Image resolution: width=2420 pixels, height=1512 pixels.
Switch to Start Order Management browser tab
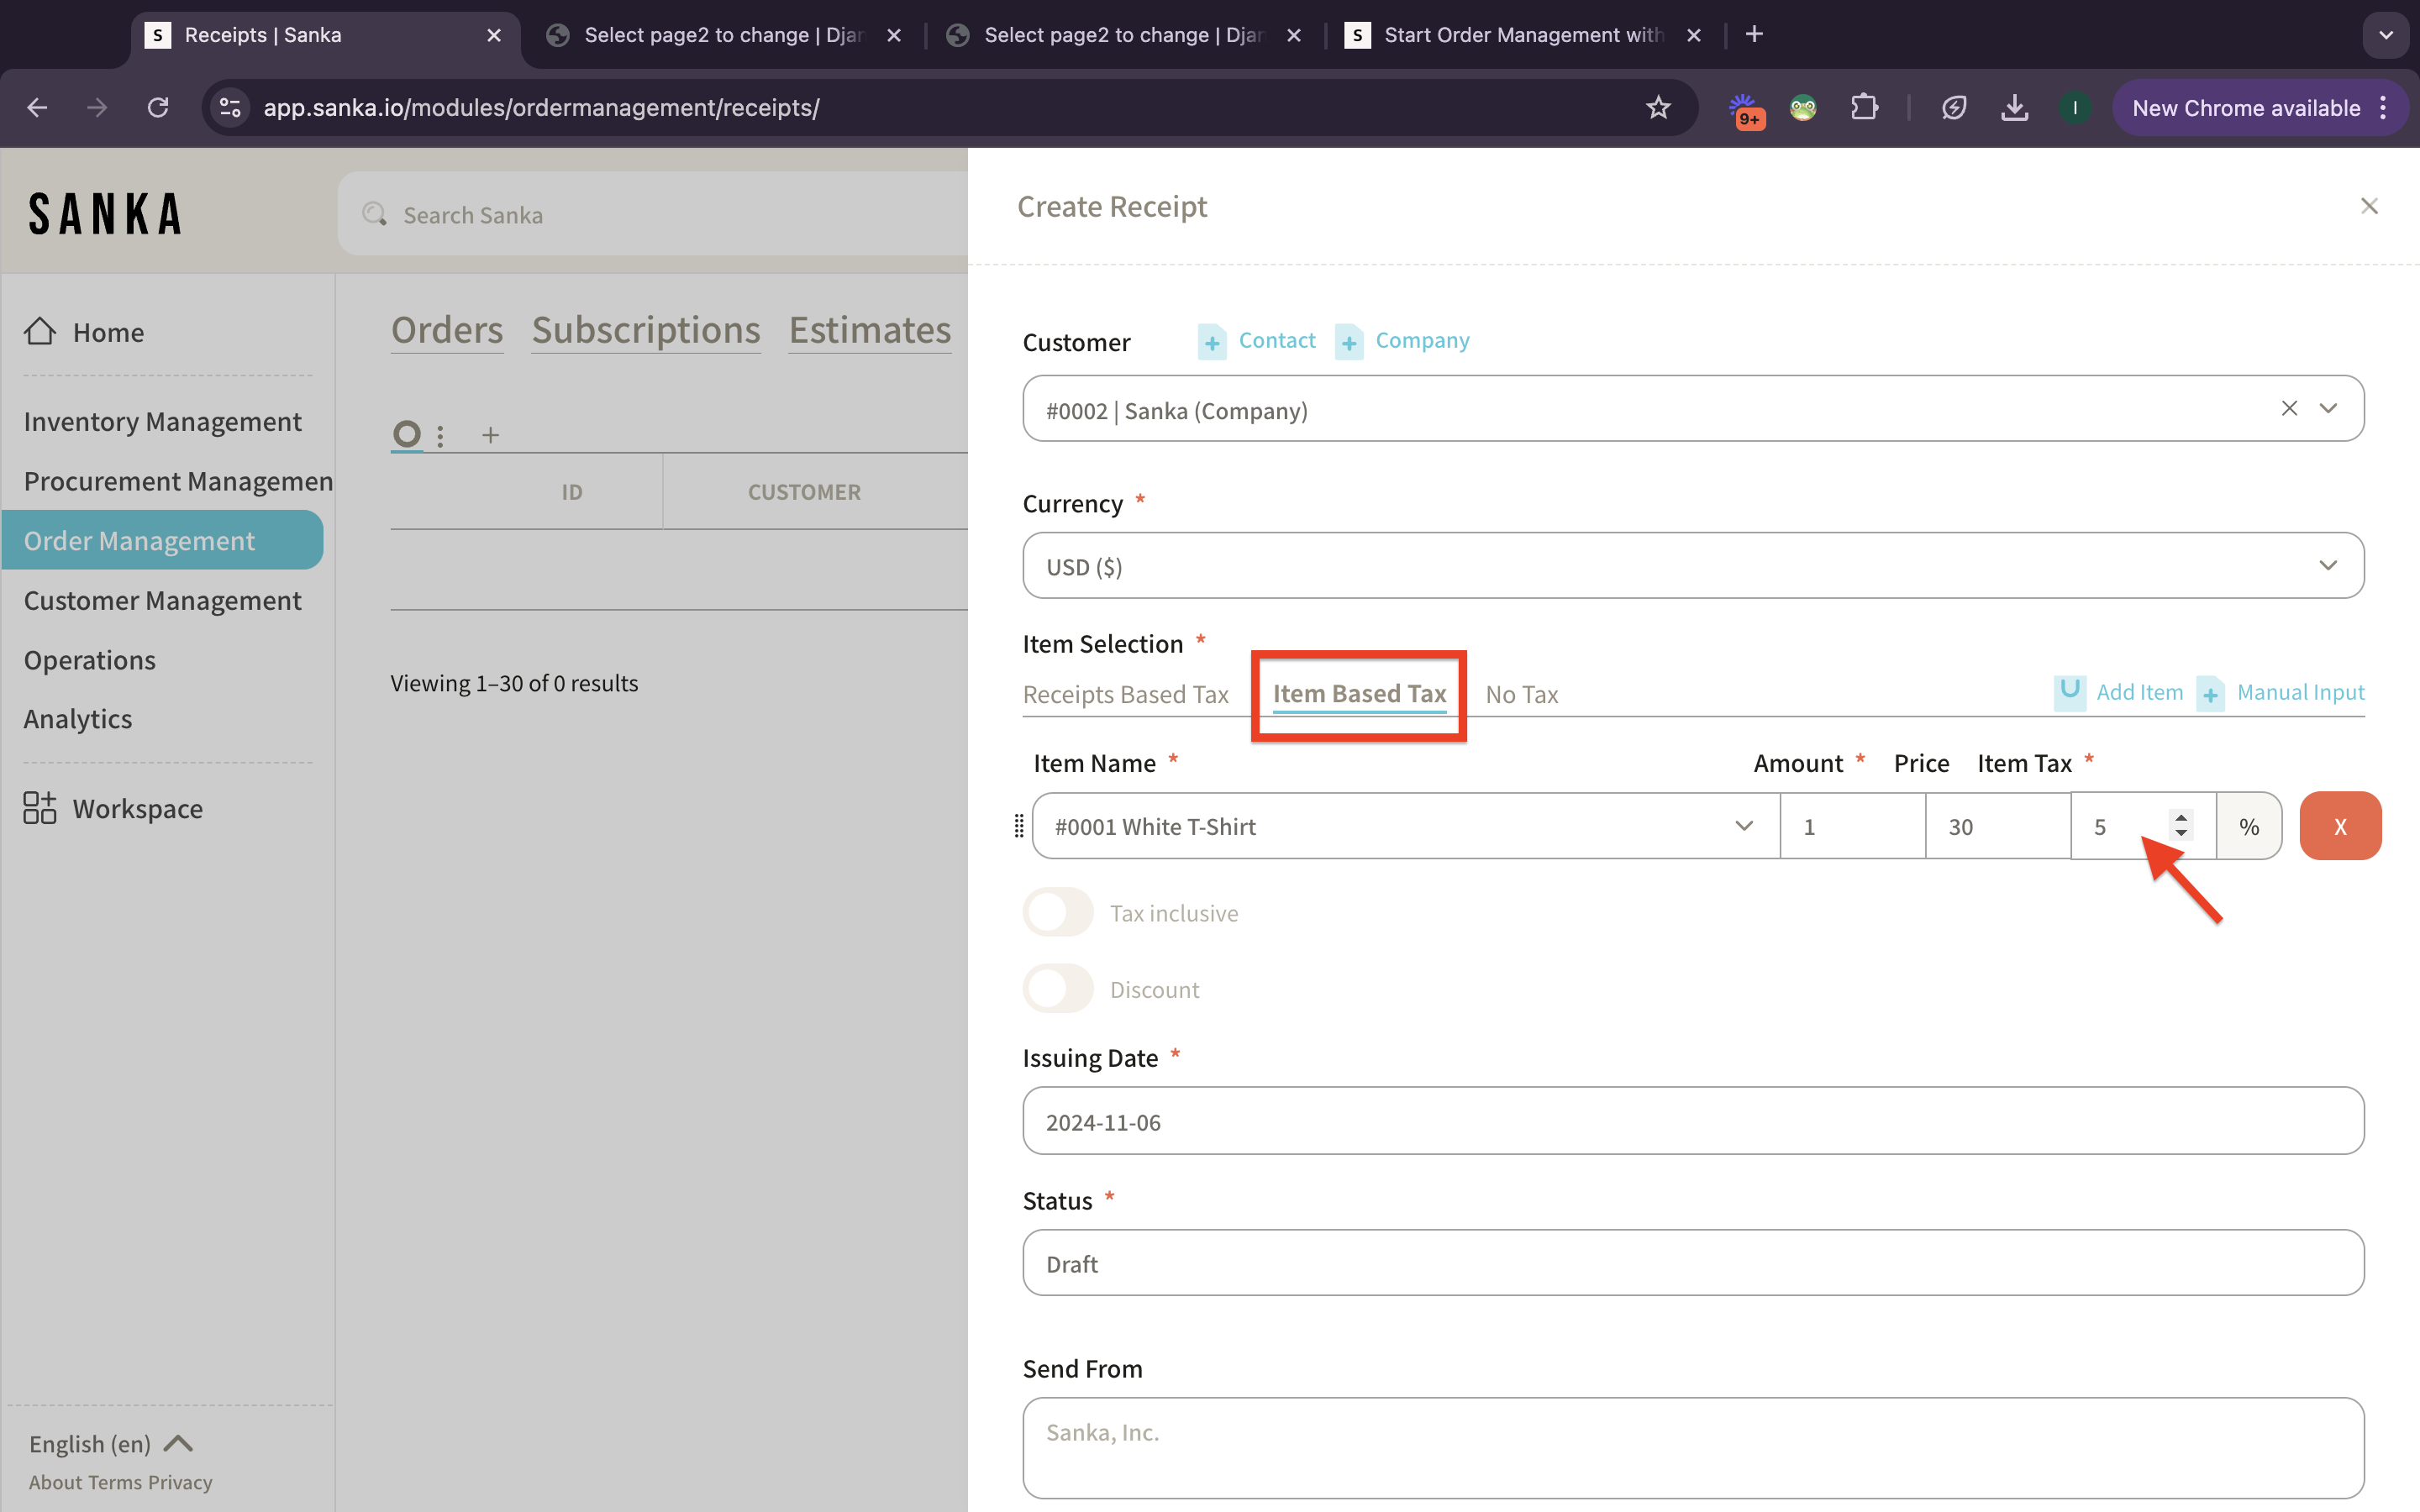(x=1523, y=35)
